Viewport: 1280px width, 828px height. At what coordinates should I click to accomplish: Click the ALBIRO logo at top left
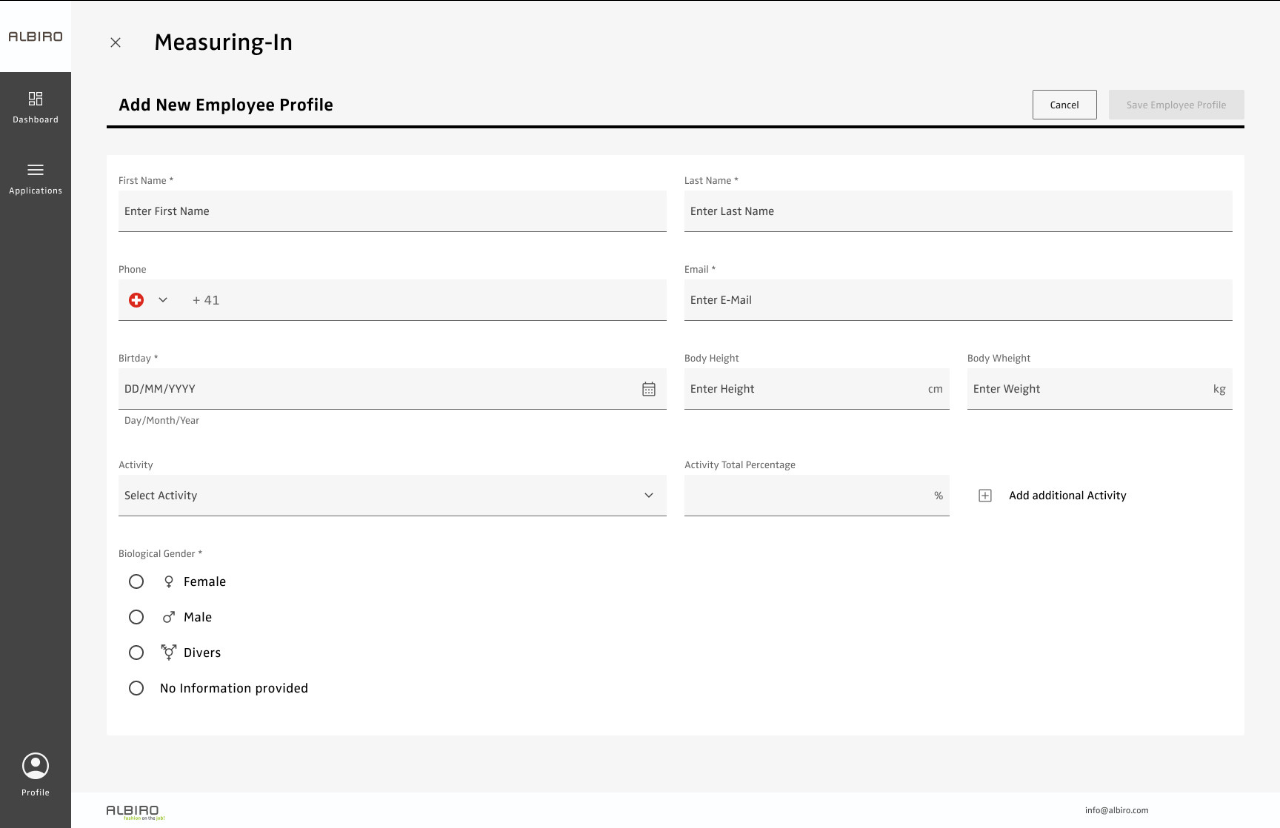(35, 37)
